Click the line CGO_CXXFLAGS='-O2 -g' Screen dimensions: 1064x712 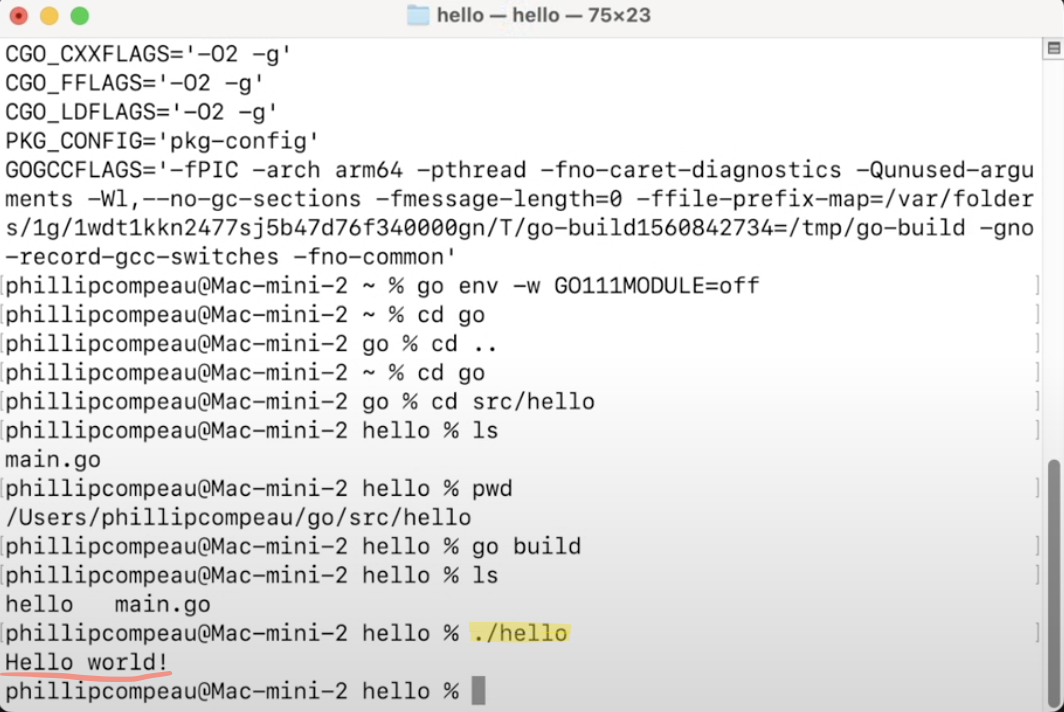tap(148, 54)
